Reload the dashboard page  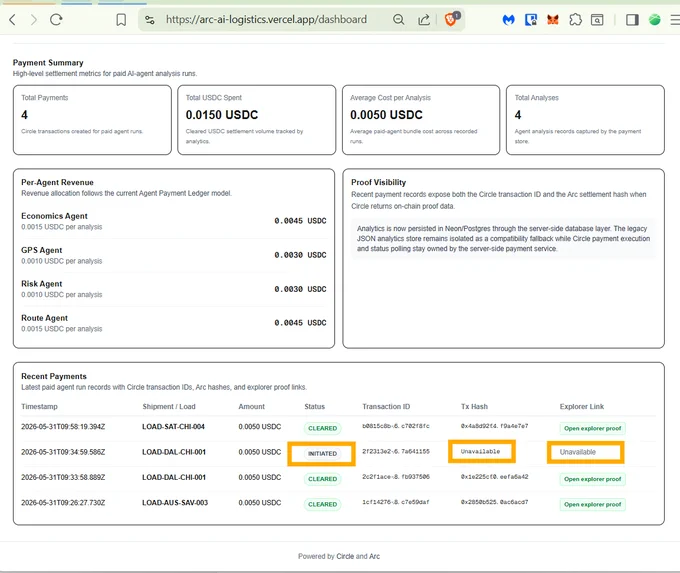56,20
